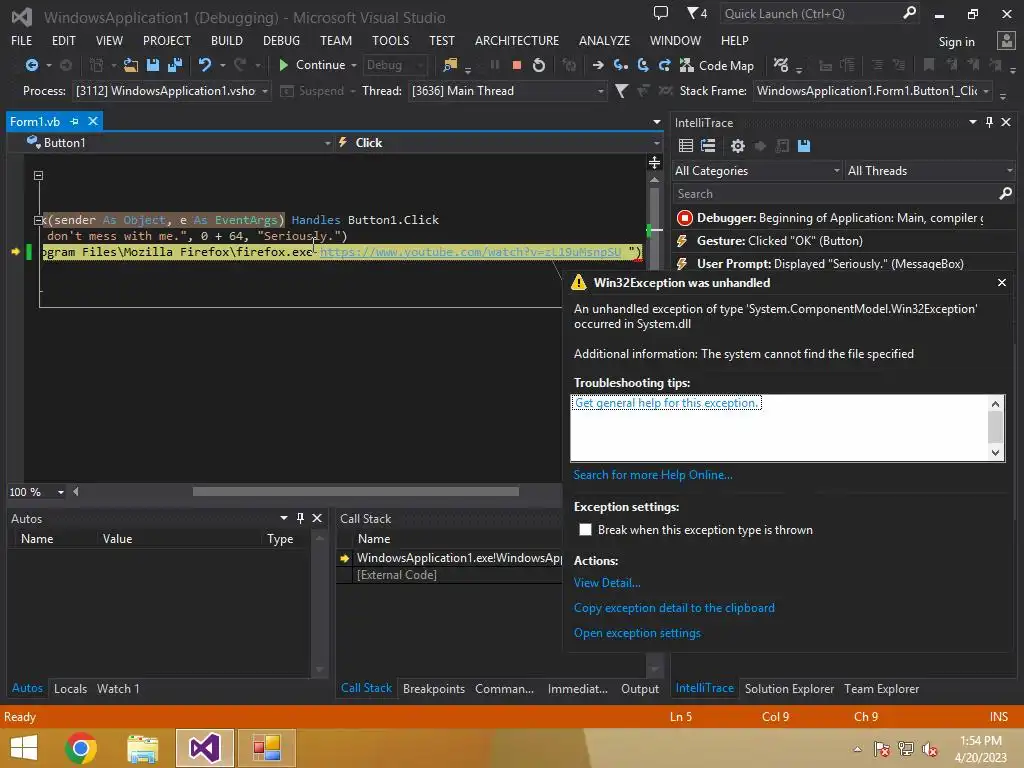
Task: Click the editor horizontal scrollbar thumb
Action: point(356,492)
